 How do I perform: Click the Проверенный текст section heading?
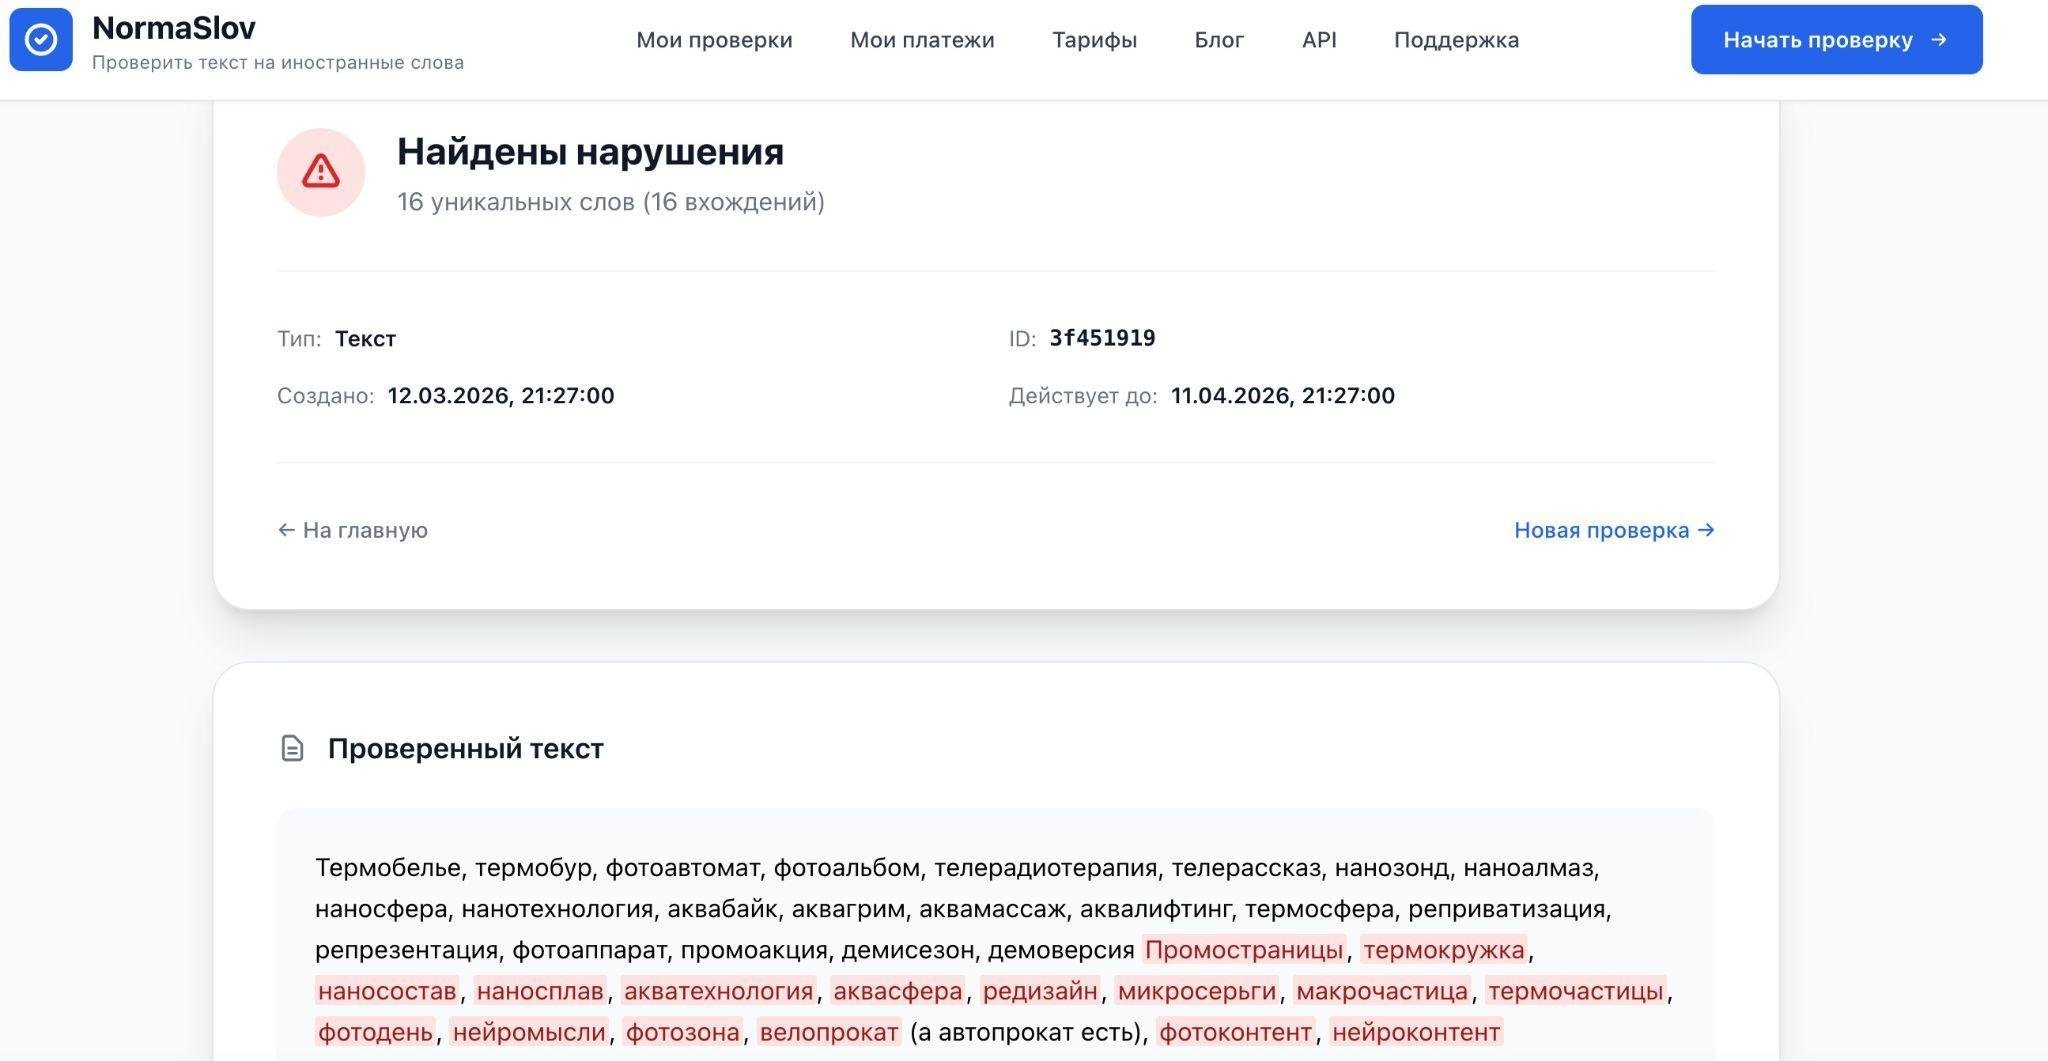(466, 749)
